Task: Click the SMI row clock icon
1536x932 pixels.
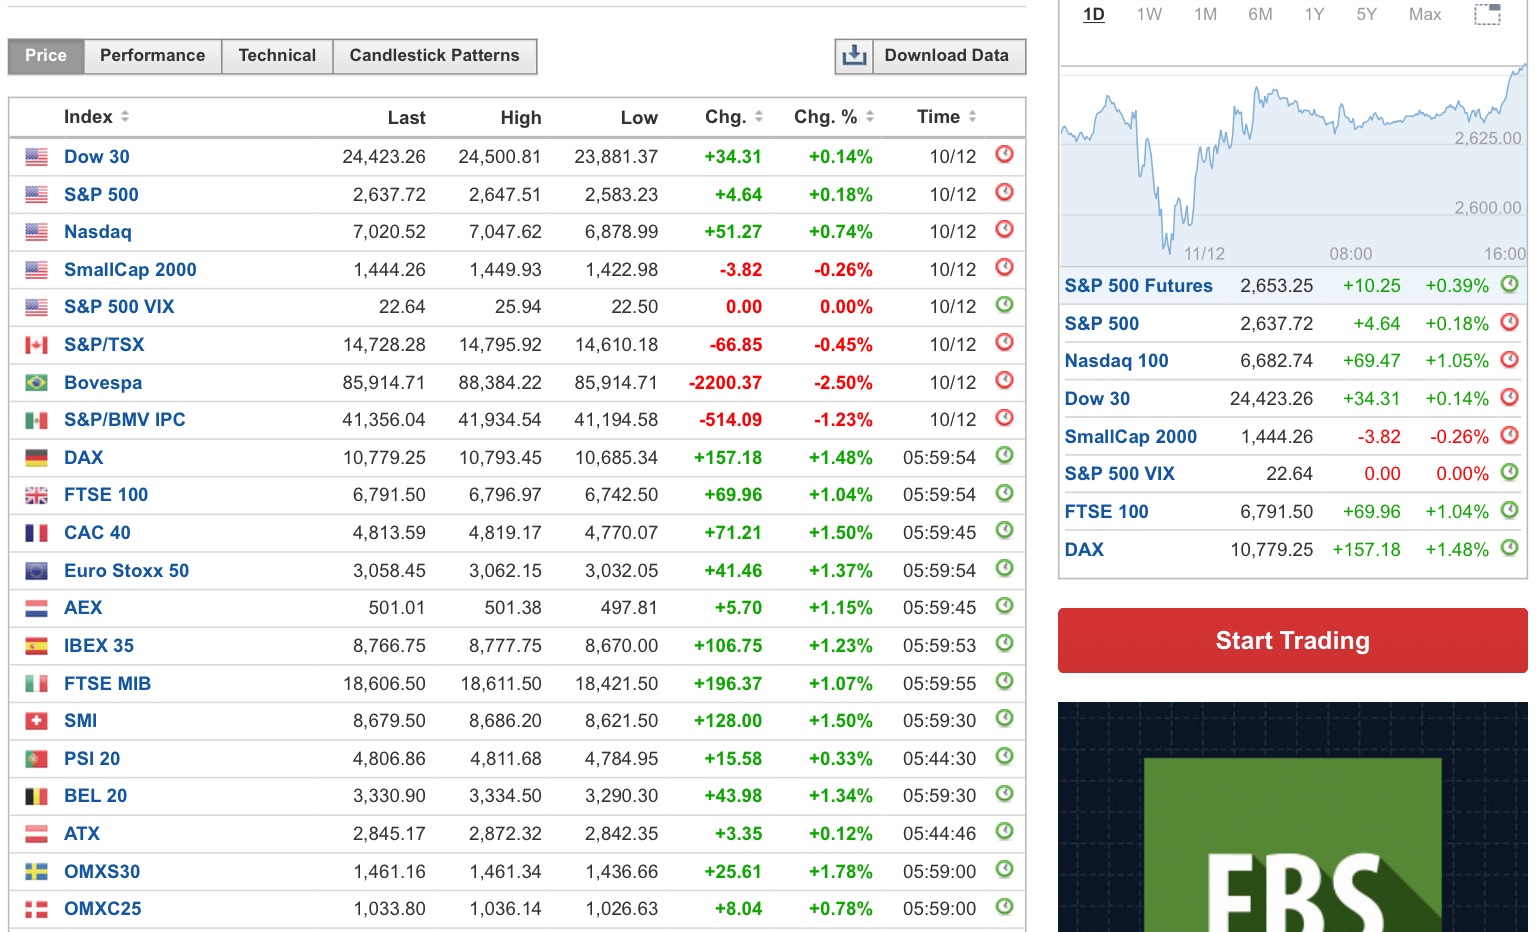Action: tap(1005, 718)
